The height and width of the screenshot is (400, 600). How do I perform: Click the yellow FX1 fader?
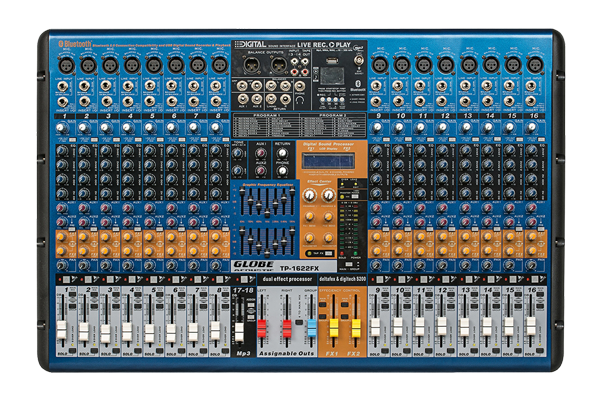coord(334,328)
